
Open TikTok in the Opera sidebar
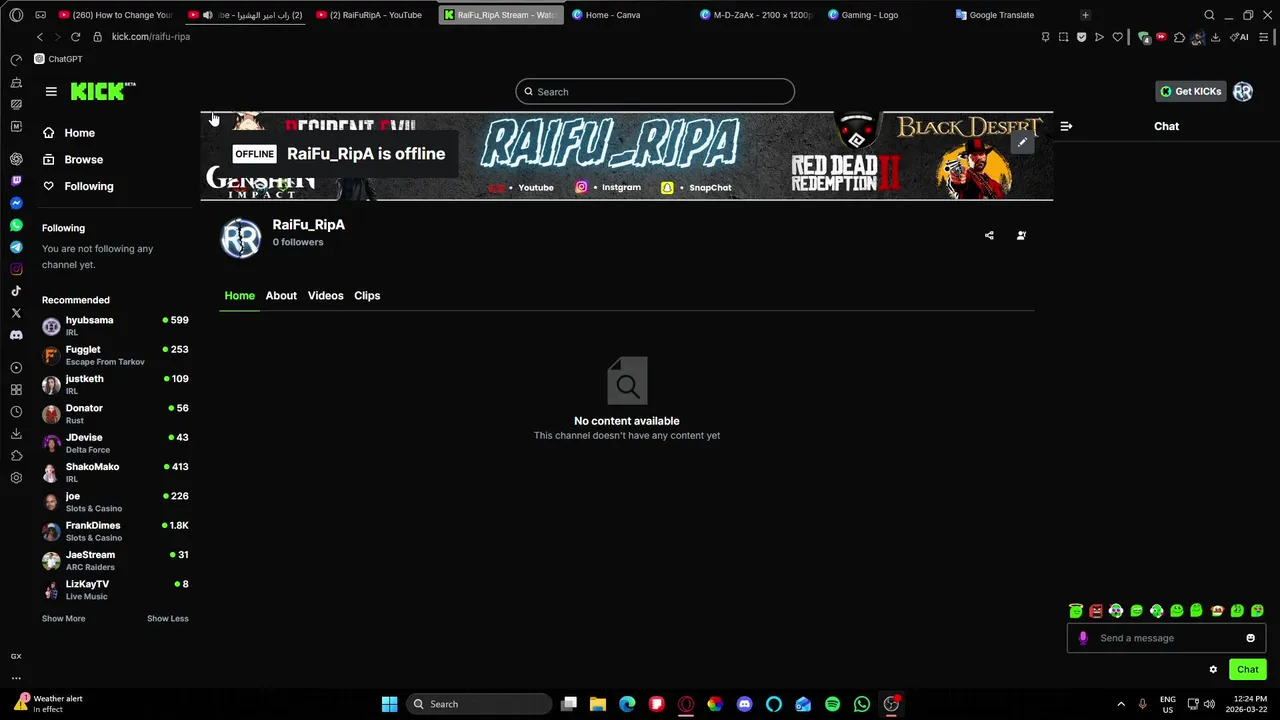[16, 291]
